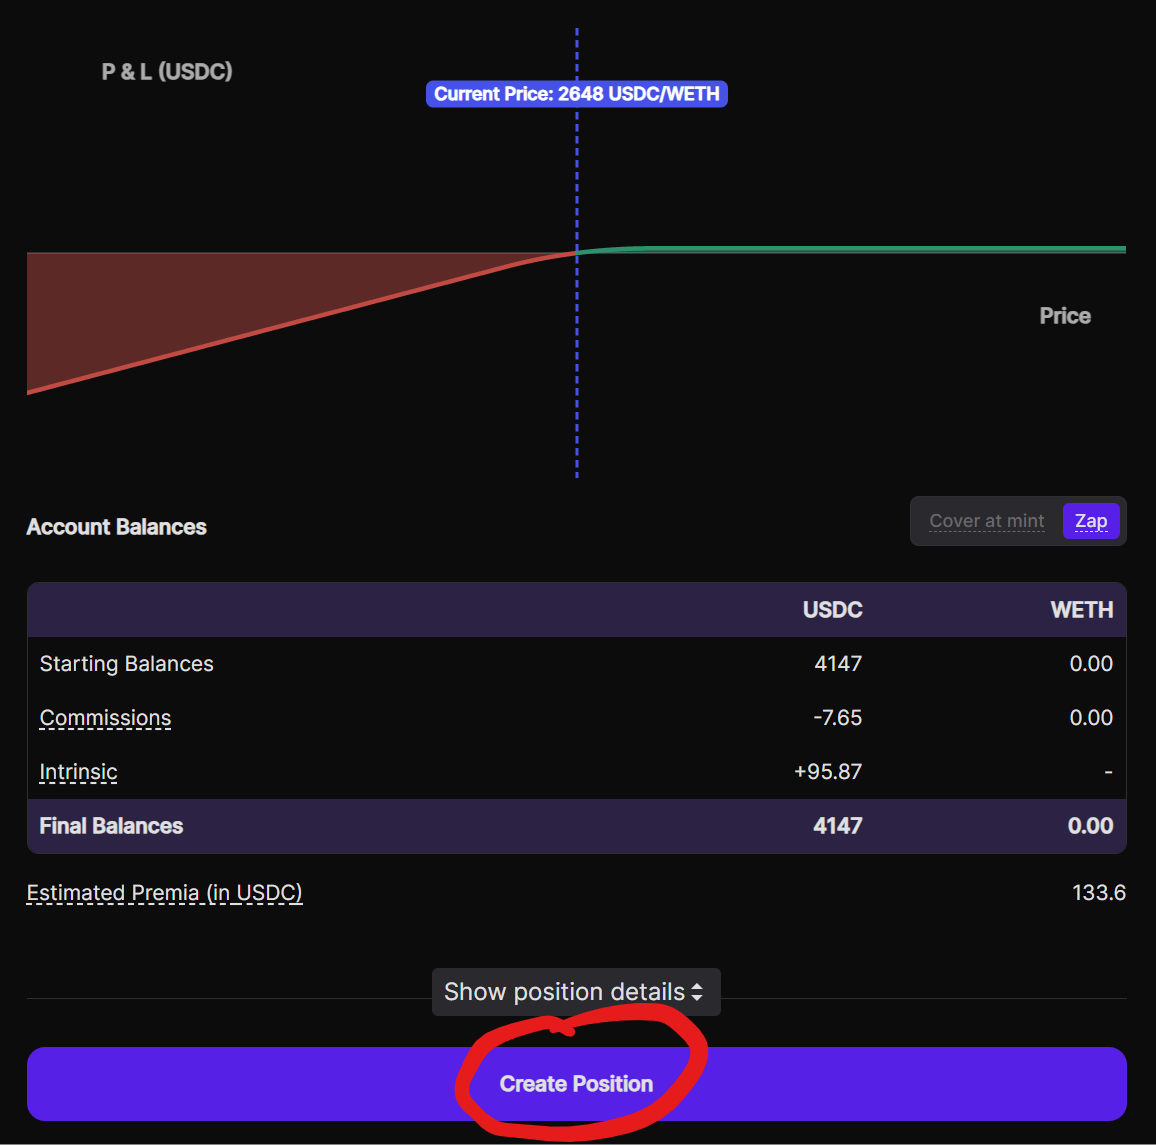Viewport: 1156px width, 1145px height.
Task: Click the Current Price 2648 USDC/WETH badge
Action: (x=576, y=94)
